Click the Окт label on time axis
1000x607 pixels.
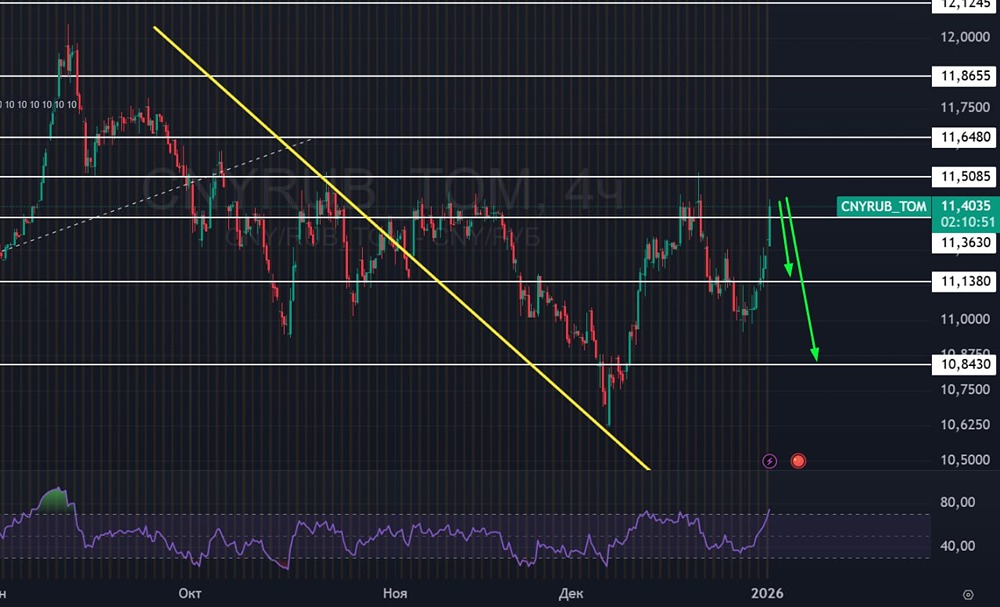pos(189,594)
